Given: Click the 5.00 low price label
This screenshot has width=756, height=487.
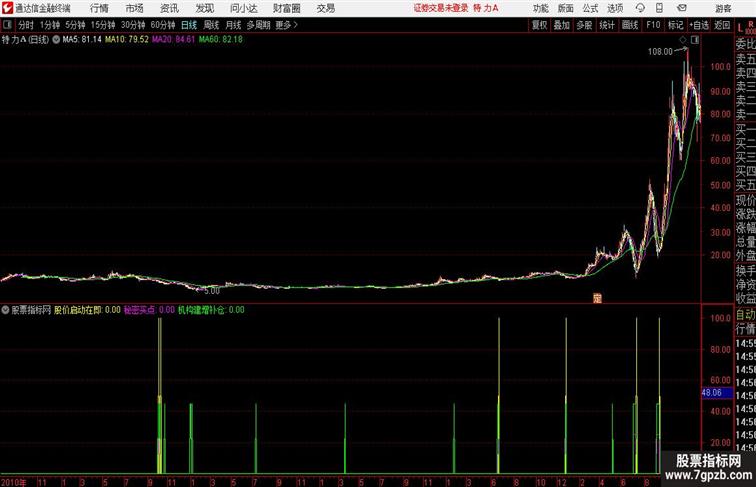Looking at the screenshot, I should (212, 291).
